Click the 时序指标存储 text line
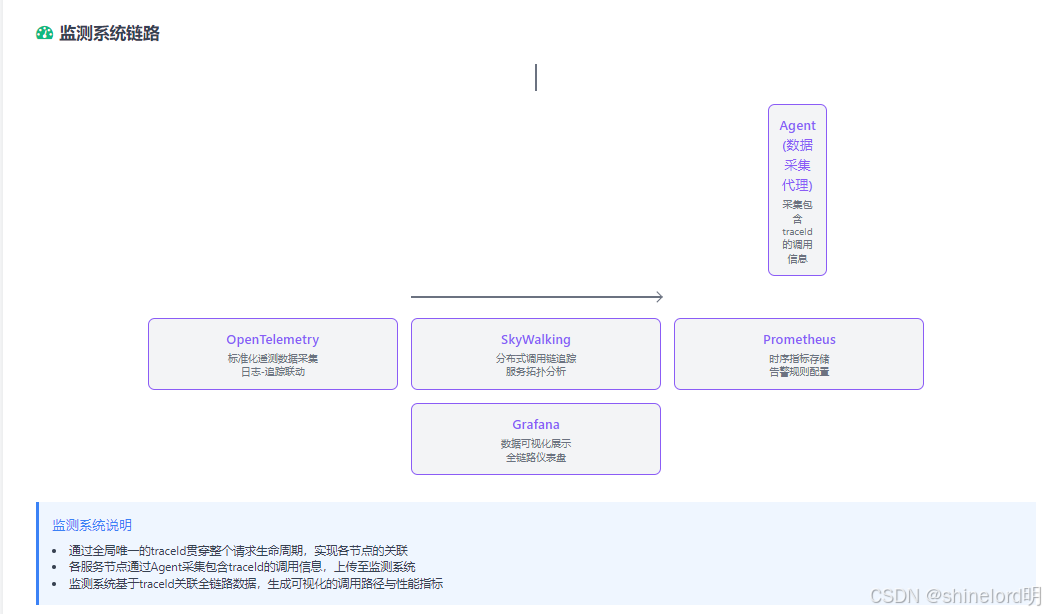This screenshot has height=614, width=1046. 799,358
